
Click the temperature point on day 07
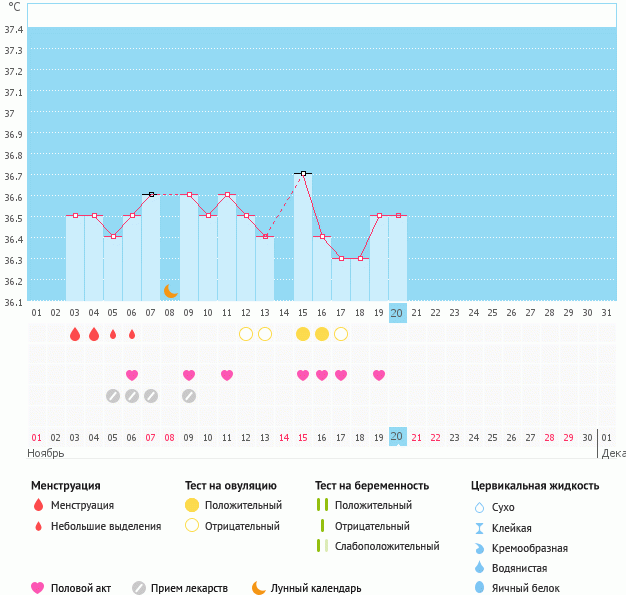(x=151, y=194)
